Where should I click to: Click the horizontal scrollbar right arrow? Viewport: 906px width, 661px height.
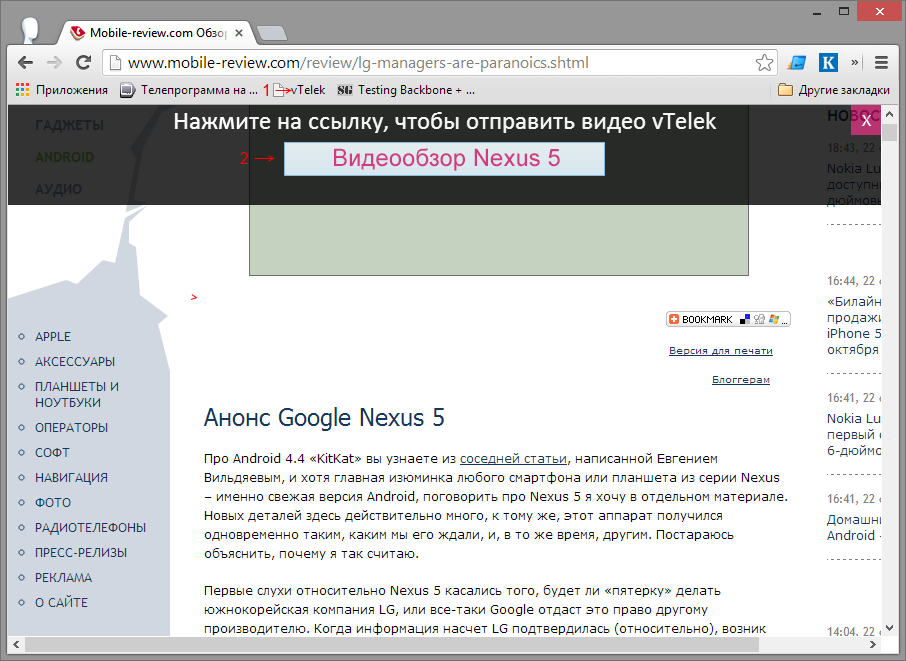coord(873,644)
